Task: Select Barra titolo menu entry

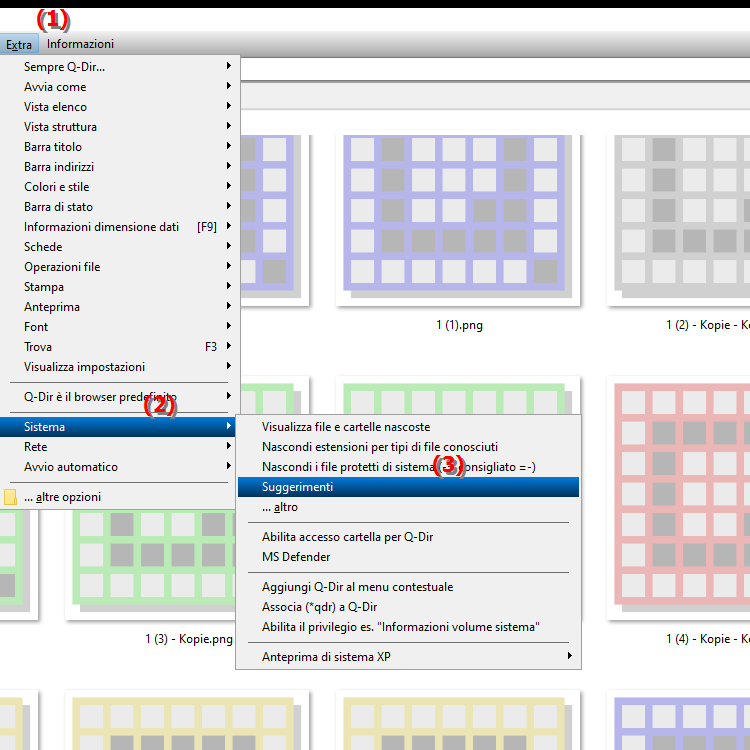Action: click(120, 147)
